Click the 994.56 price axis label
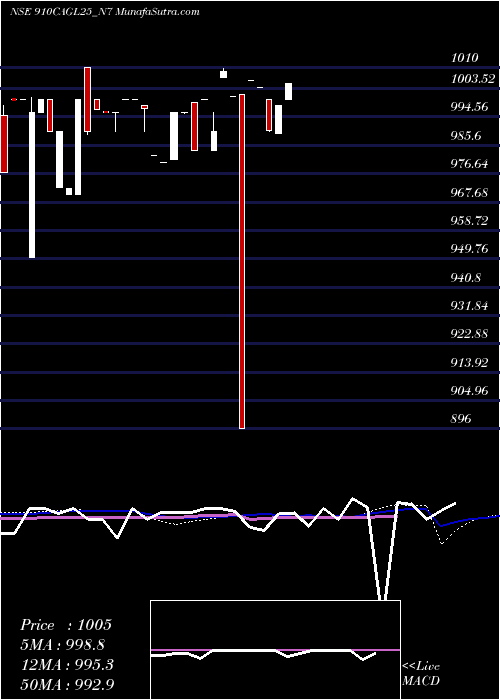The image size is (500, 700). [469, 107]
